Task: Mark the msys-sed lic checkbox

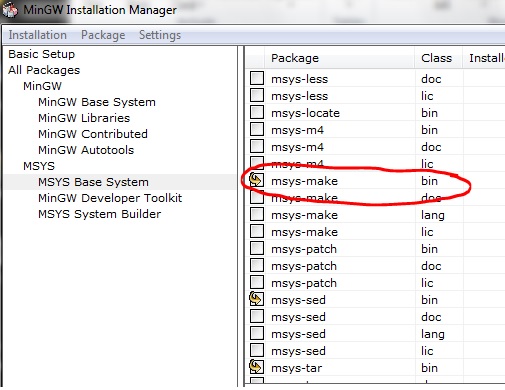Action: 257,350
